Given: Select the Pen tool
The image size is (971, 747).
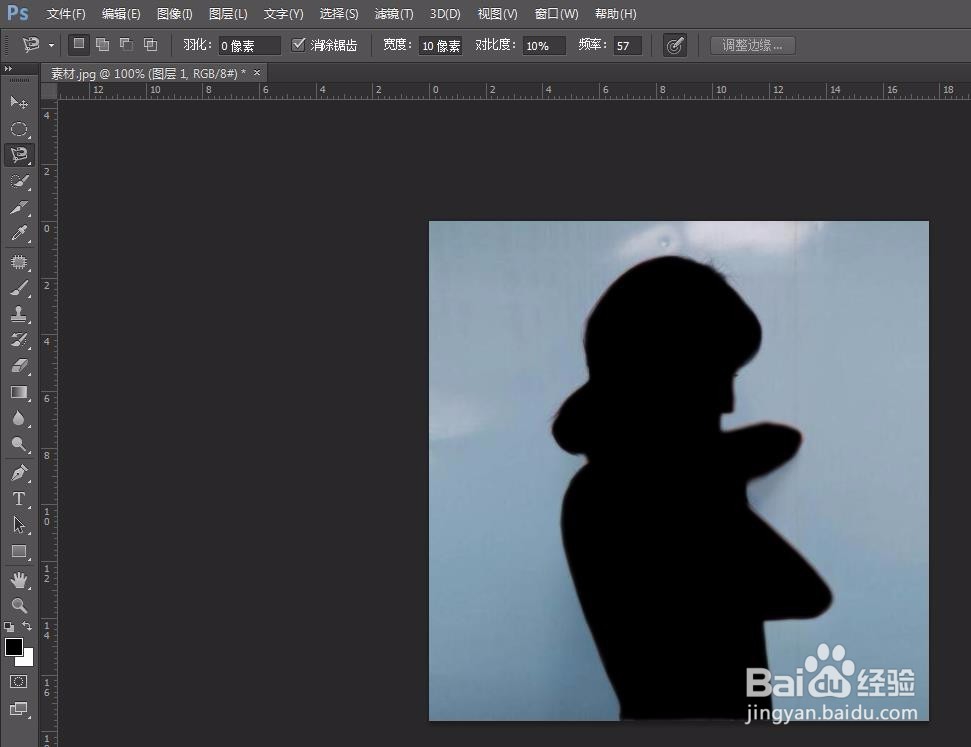Looking at the screenshot, I should tap(19, 473).
